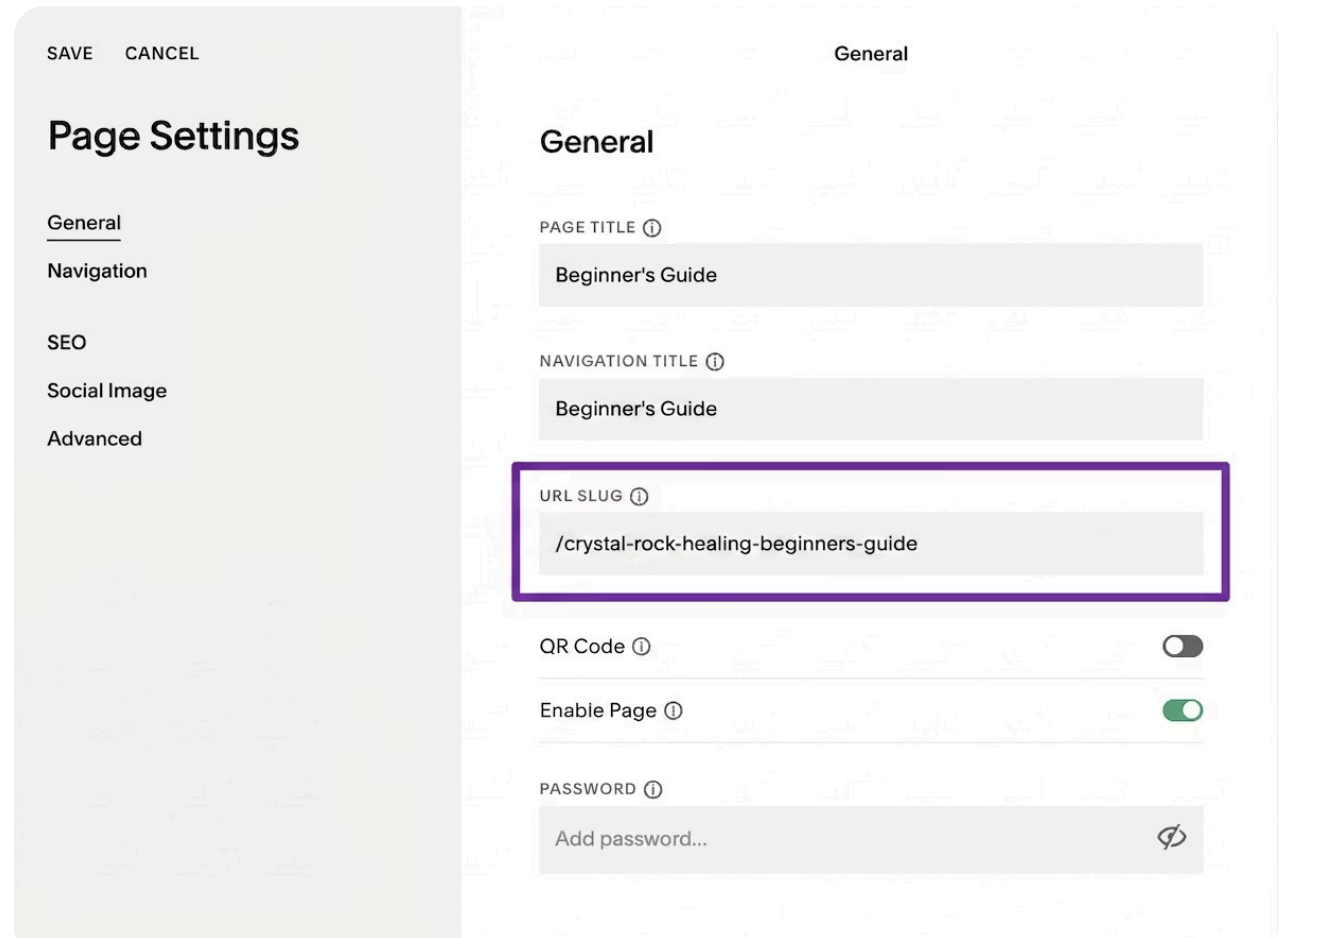
Task: Toggle password visibility eye icon
Action: click(x=1172, y=837)
